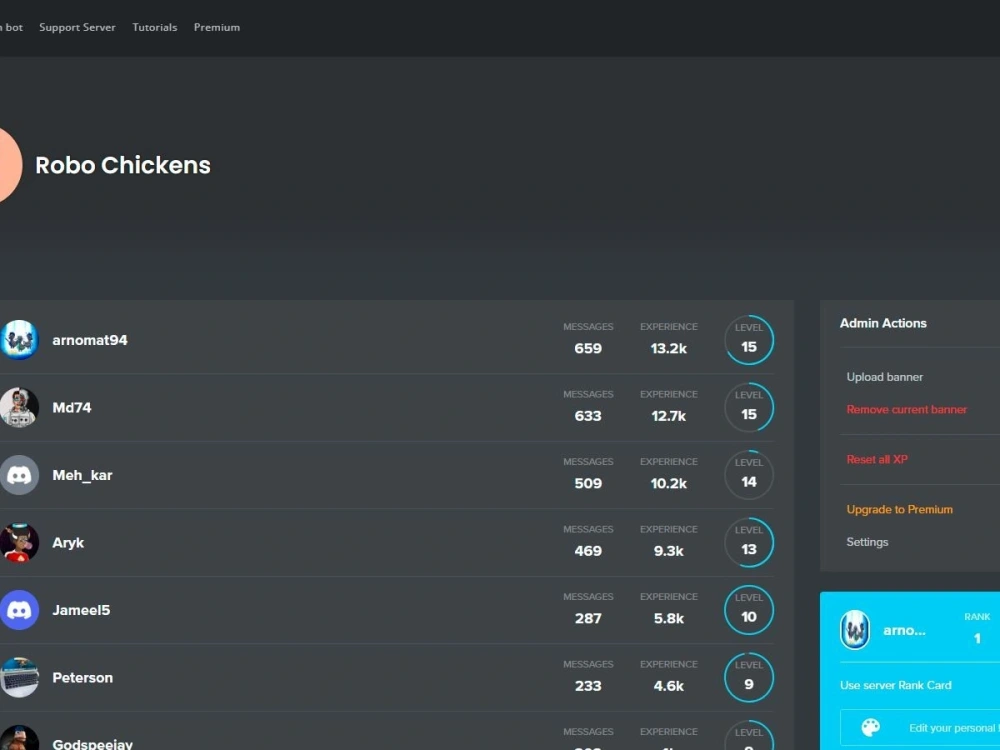This screenshot has height=750, width=1000.
Task: Click the 13.2k experience value
Action: click(x=668, y=348)
